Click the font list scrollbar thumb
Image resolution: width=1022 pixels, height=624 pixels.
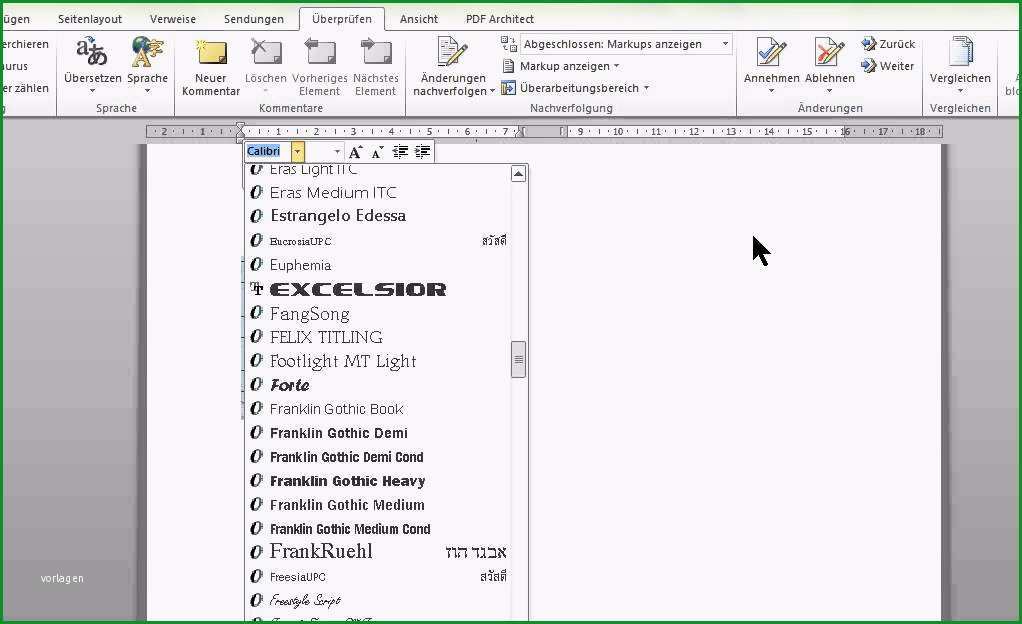pos(518,359)
